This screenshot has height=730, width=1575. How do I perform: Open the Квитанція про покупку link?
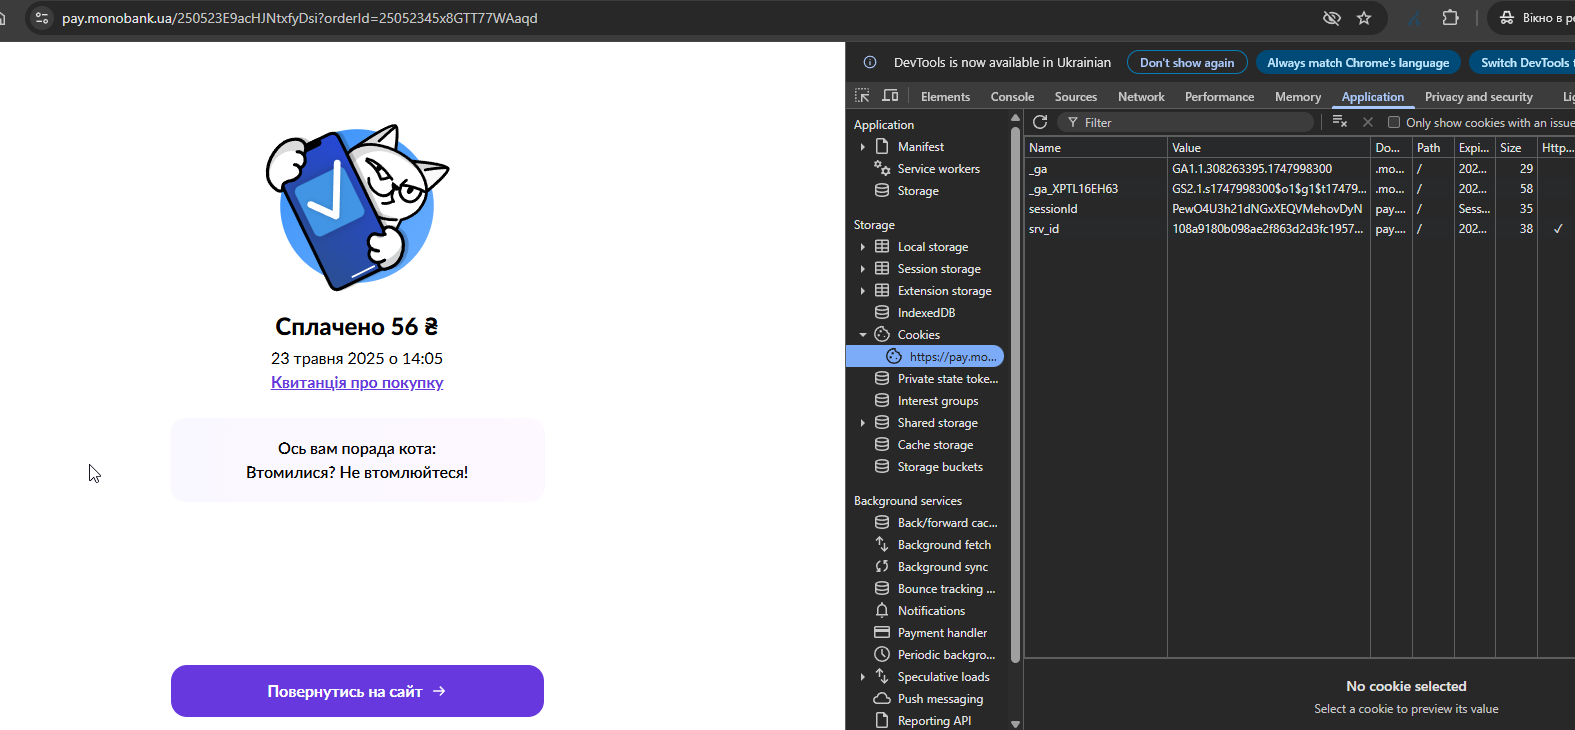pyautogui.click(x=357, y=382)
